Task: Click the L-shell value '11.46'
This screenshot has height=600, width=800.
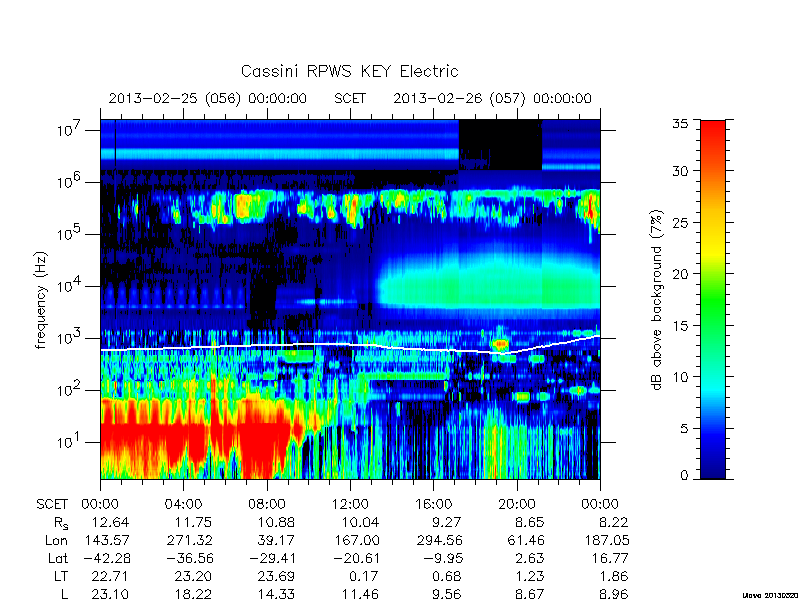Action: pos(360,594)
